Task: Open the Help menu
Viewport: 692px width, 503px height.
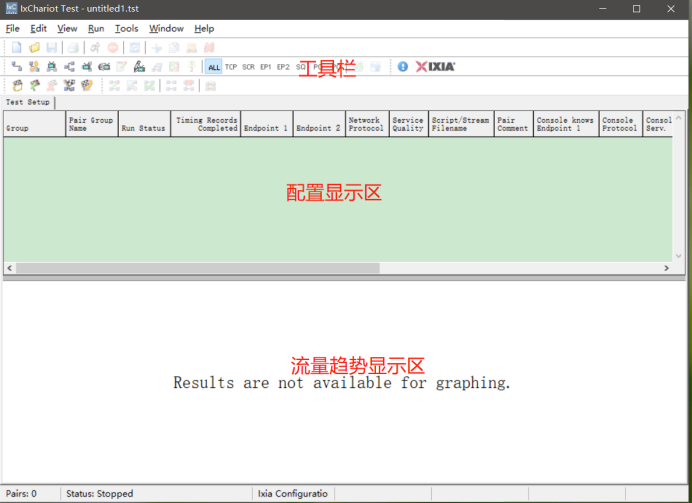Action: coord(204,29)
